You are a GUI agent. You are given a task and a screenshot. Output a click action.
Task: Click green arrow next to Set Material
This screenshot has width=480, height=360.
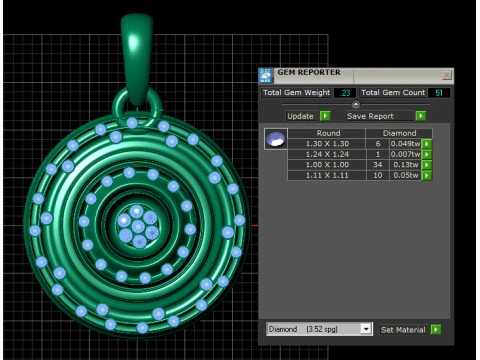point(436,330)
